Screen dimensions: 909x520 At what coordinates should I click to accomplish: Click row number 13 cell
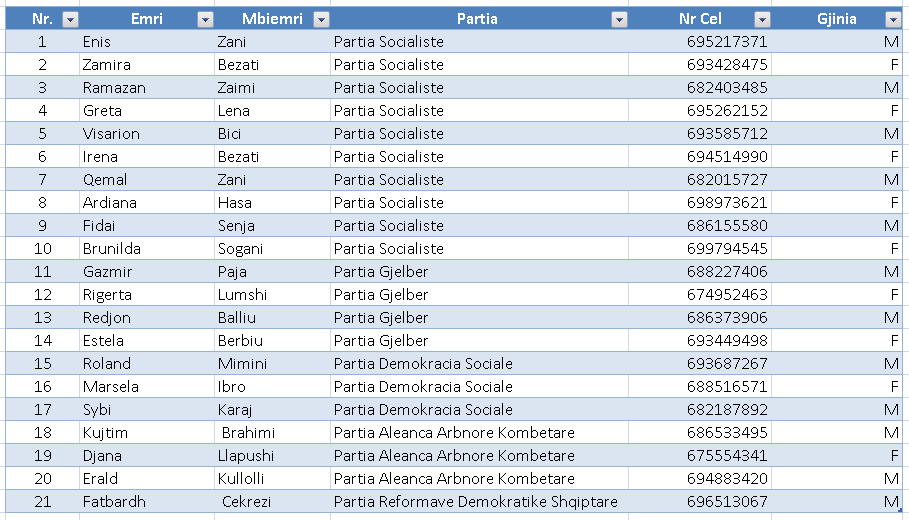pyautogui.click(x=42, y=318)
